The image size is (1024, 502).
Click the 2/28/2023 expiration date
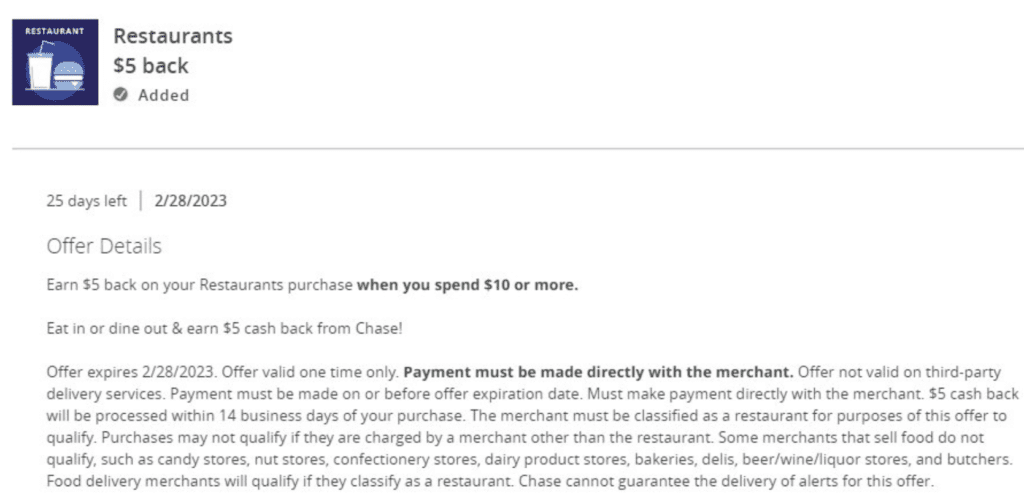[190, 201]
